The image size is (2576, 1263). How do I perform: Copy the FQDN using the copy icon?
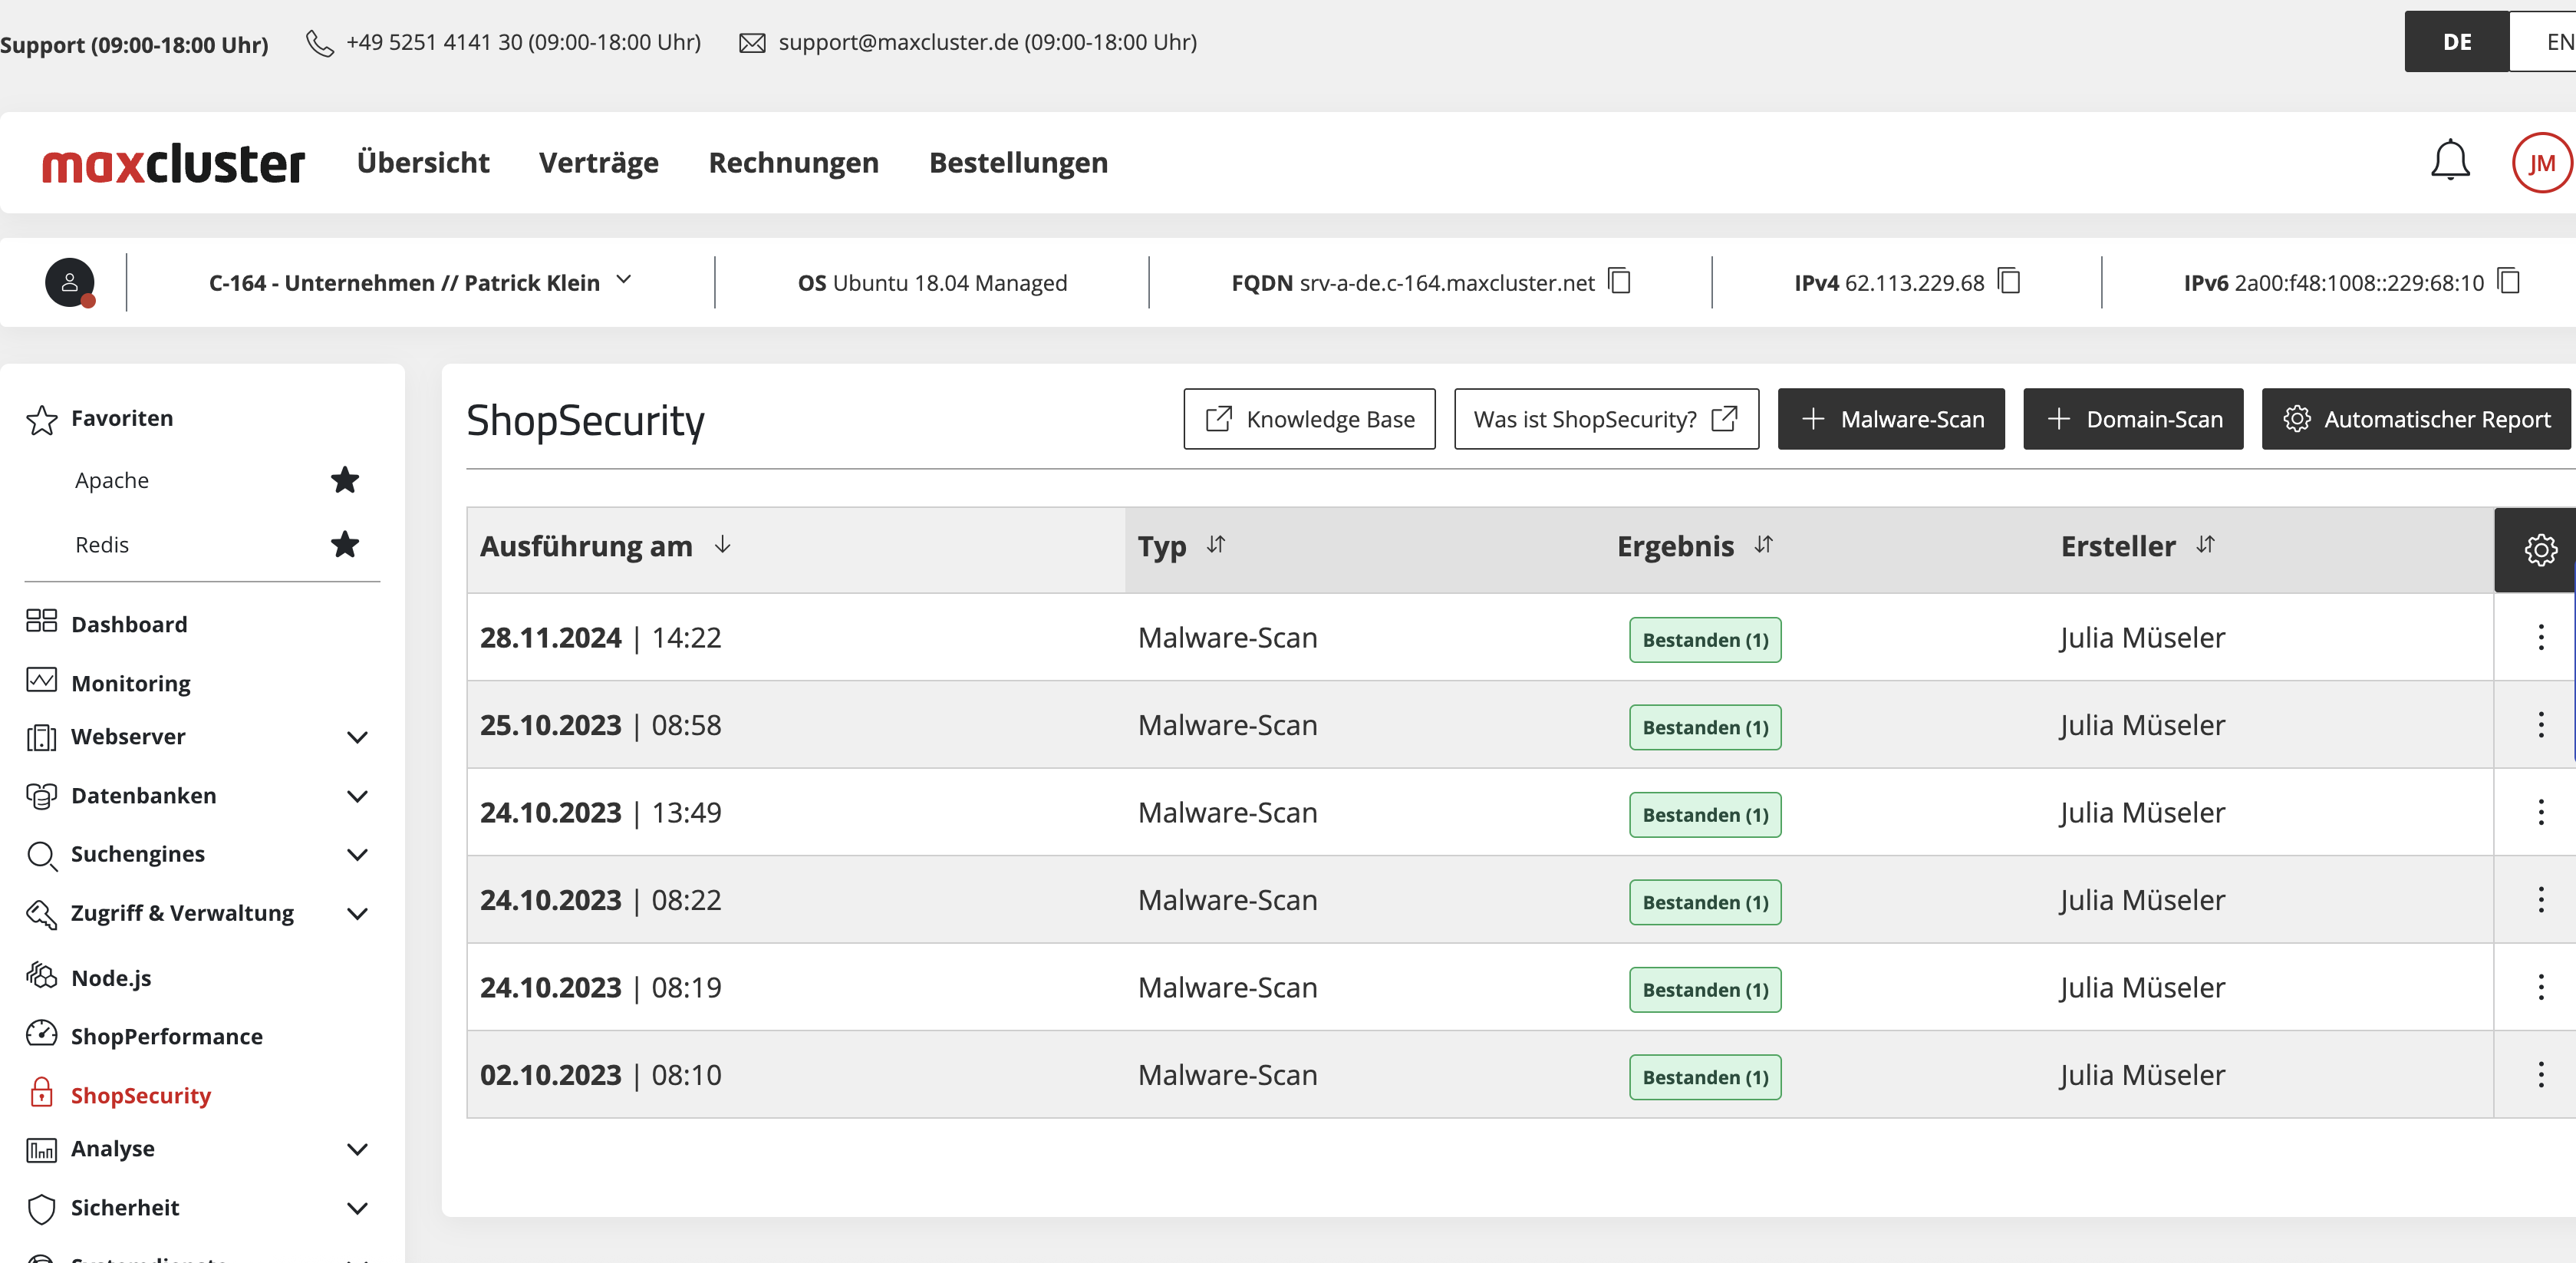tap(1619, 282)
